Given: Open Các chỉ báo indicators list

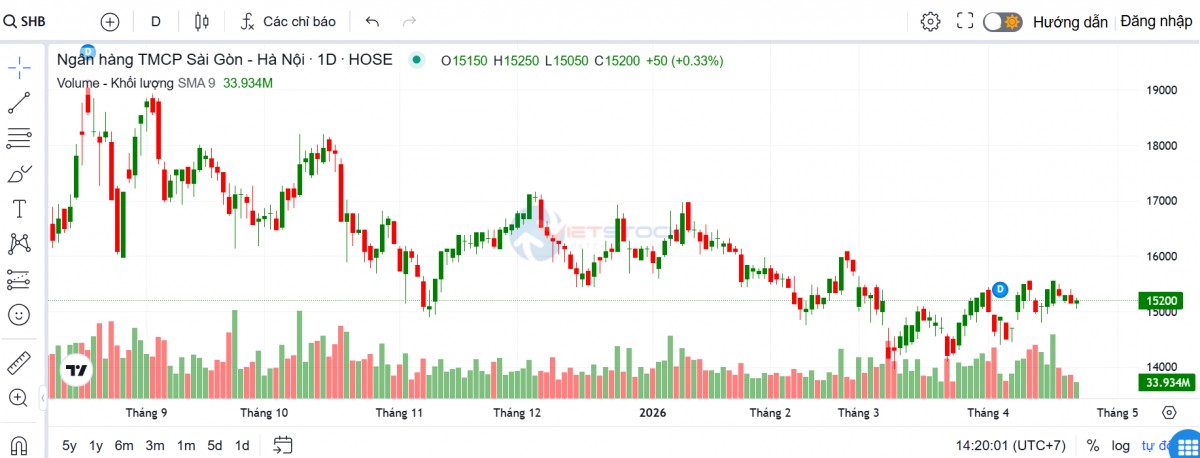Looking at the screenshot, I should pos(288,21).
